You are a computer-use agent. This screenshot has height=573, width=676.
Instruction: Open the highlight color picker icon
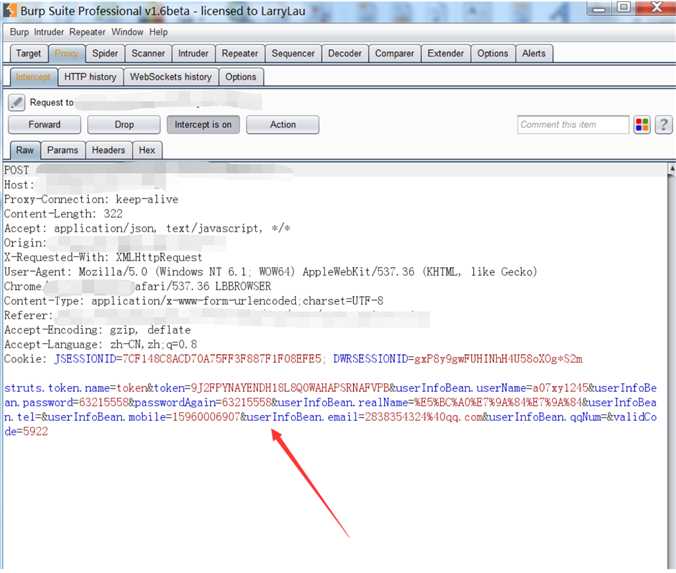[x=642, y=125]
